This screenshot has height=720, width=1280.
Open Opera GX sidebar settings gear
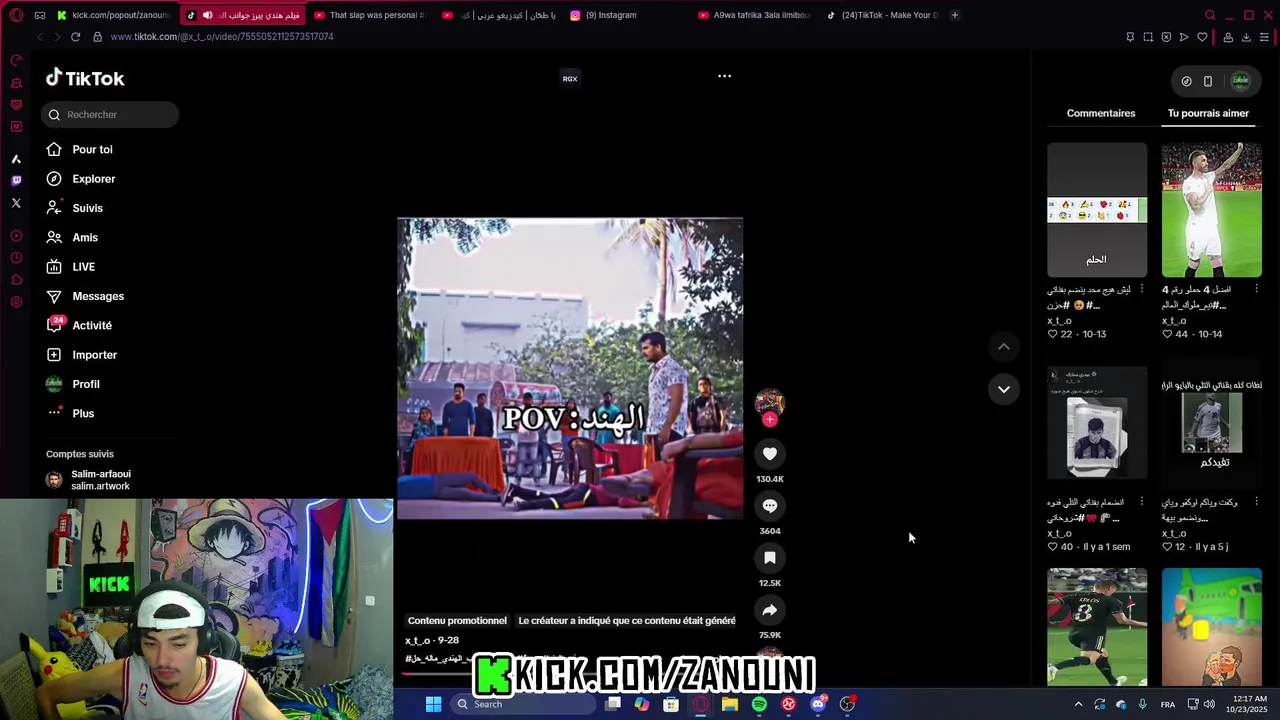pos(16,302)
